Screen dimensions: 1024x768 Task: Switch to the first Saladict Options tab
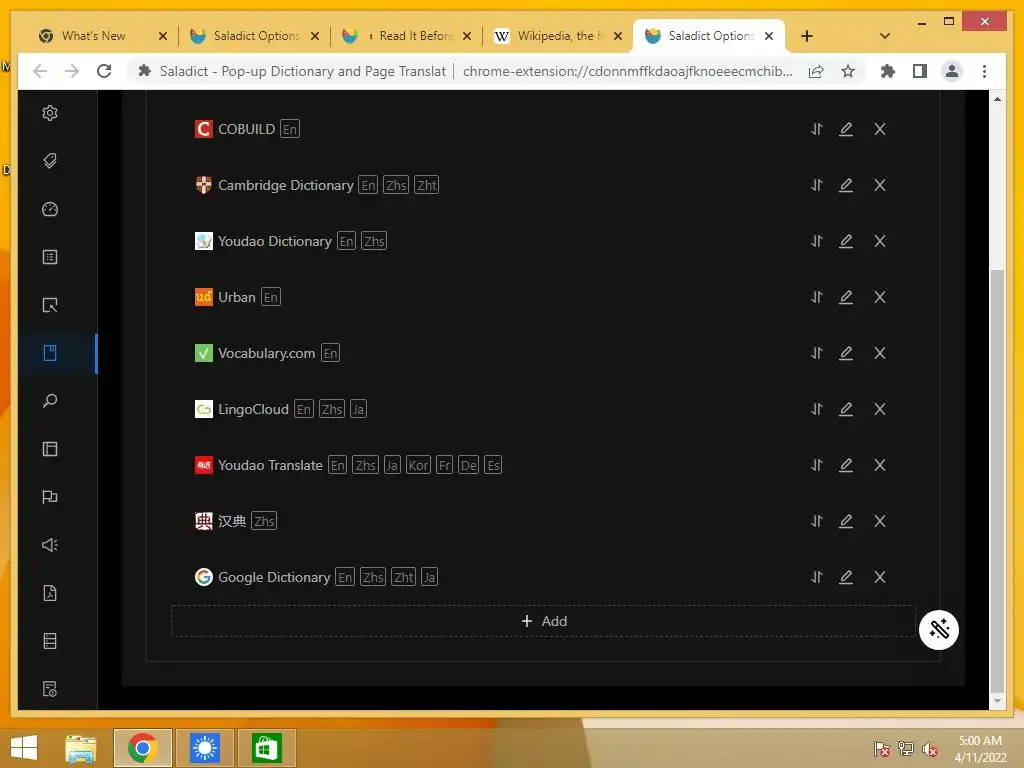(x=255, y=36)
